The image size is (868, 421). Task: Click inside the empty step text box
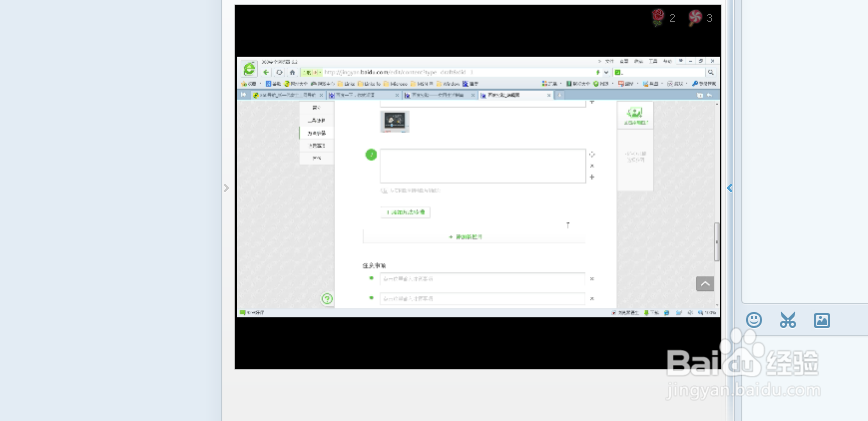pos(483,166)
